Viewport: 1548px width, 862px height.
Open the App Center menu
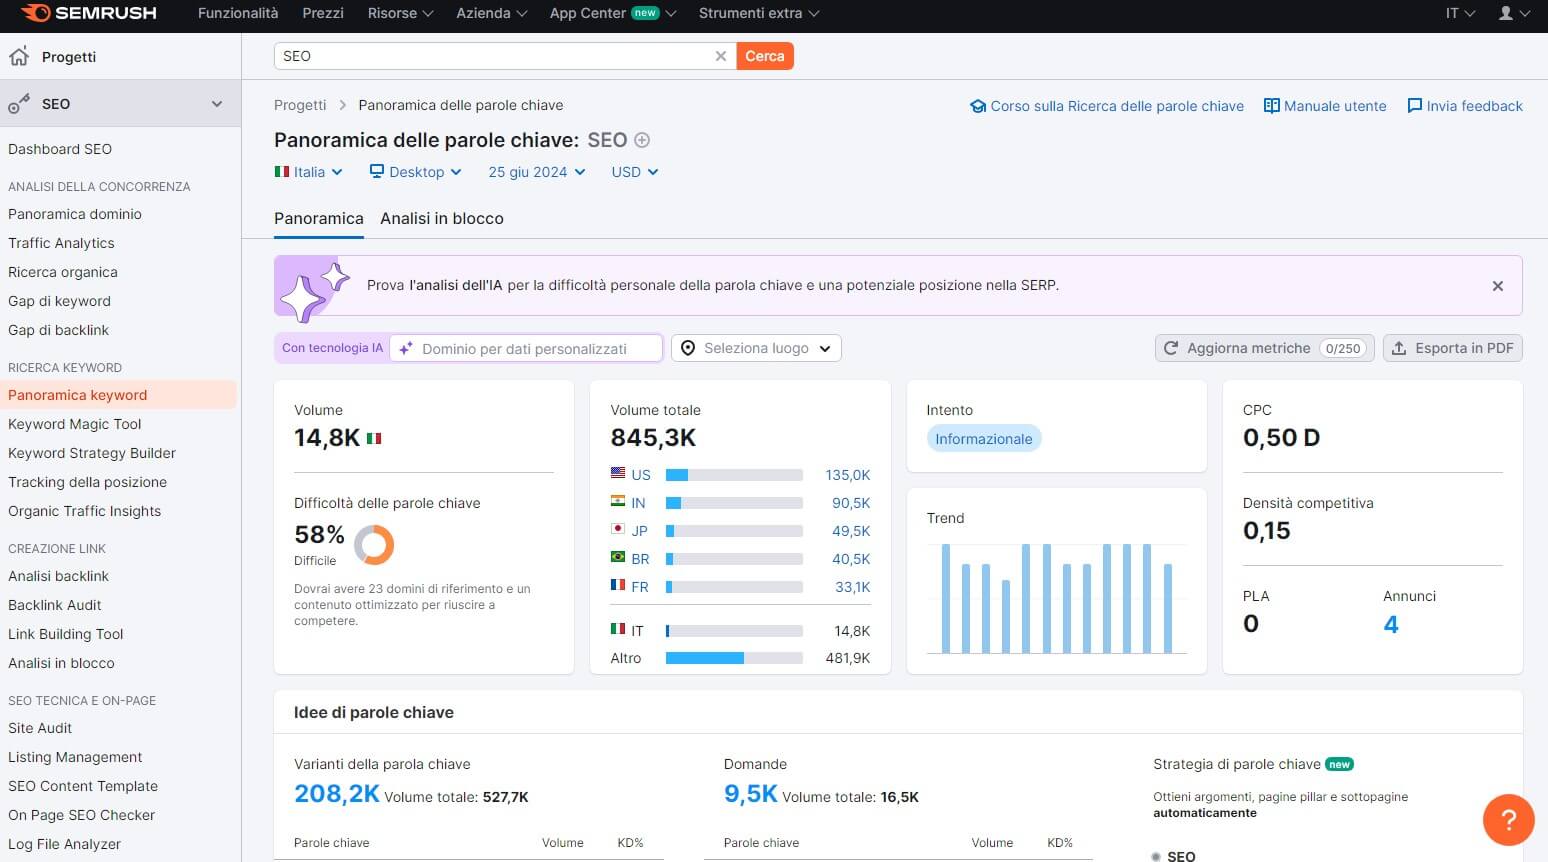point(613,13)
